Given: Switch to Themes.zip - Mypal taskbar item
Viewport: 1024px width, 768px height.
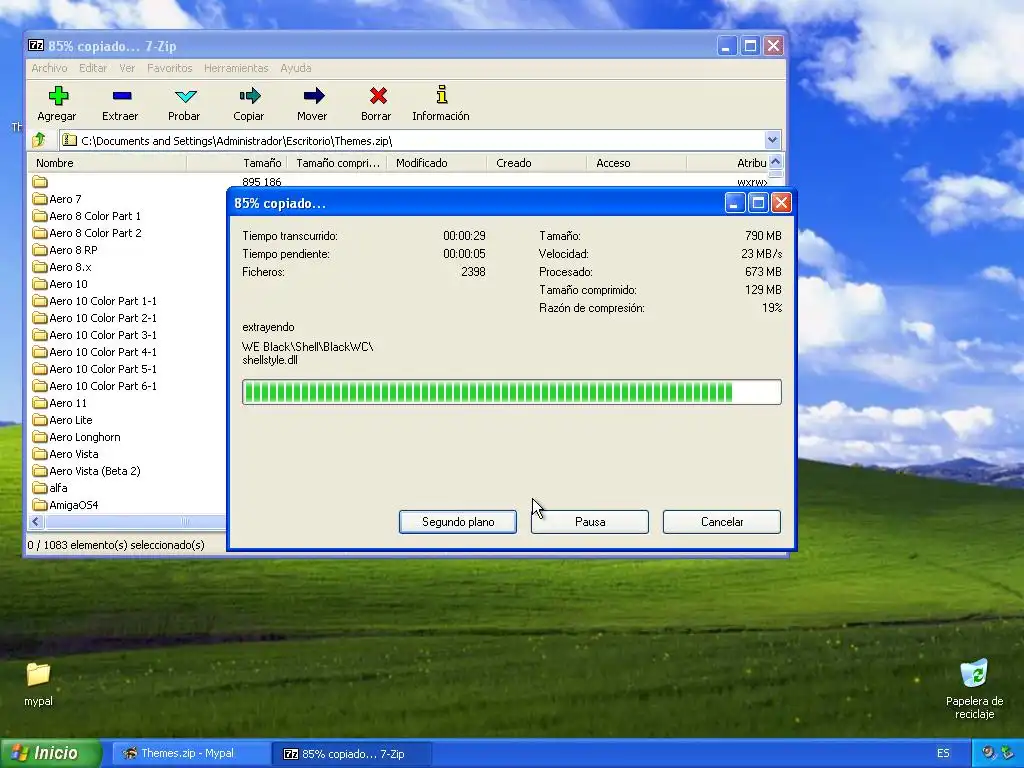Looking at the screenshot, I should [189, 753].
